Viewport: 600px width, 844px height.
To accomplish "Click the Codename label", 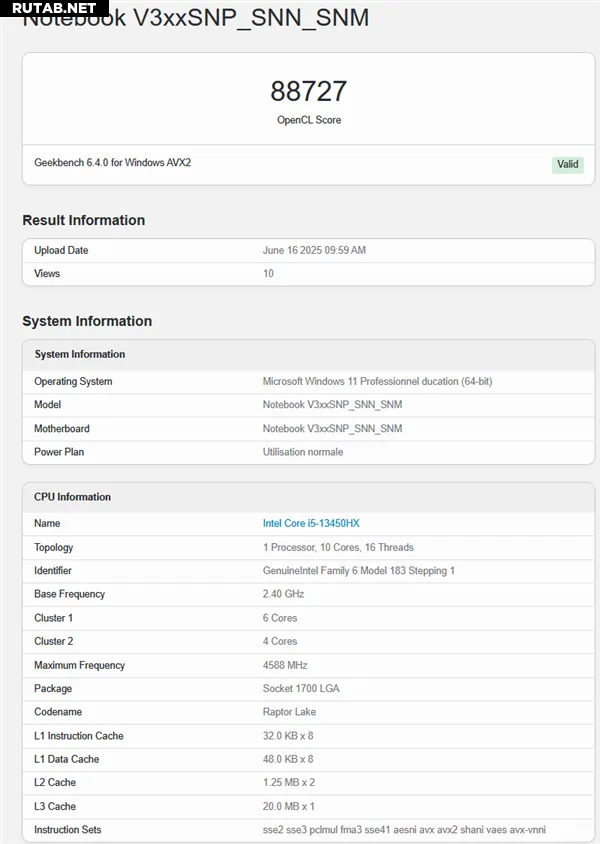I will 58,712.
